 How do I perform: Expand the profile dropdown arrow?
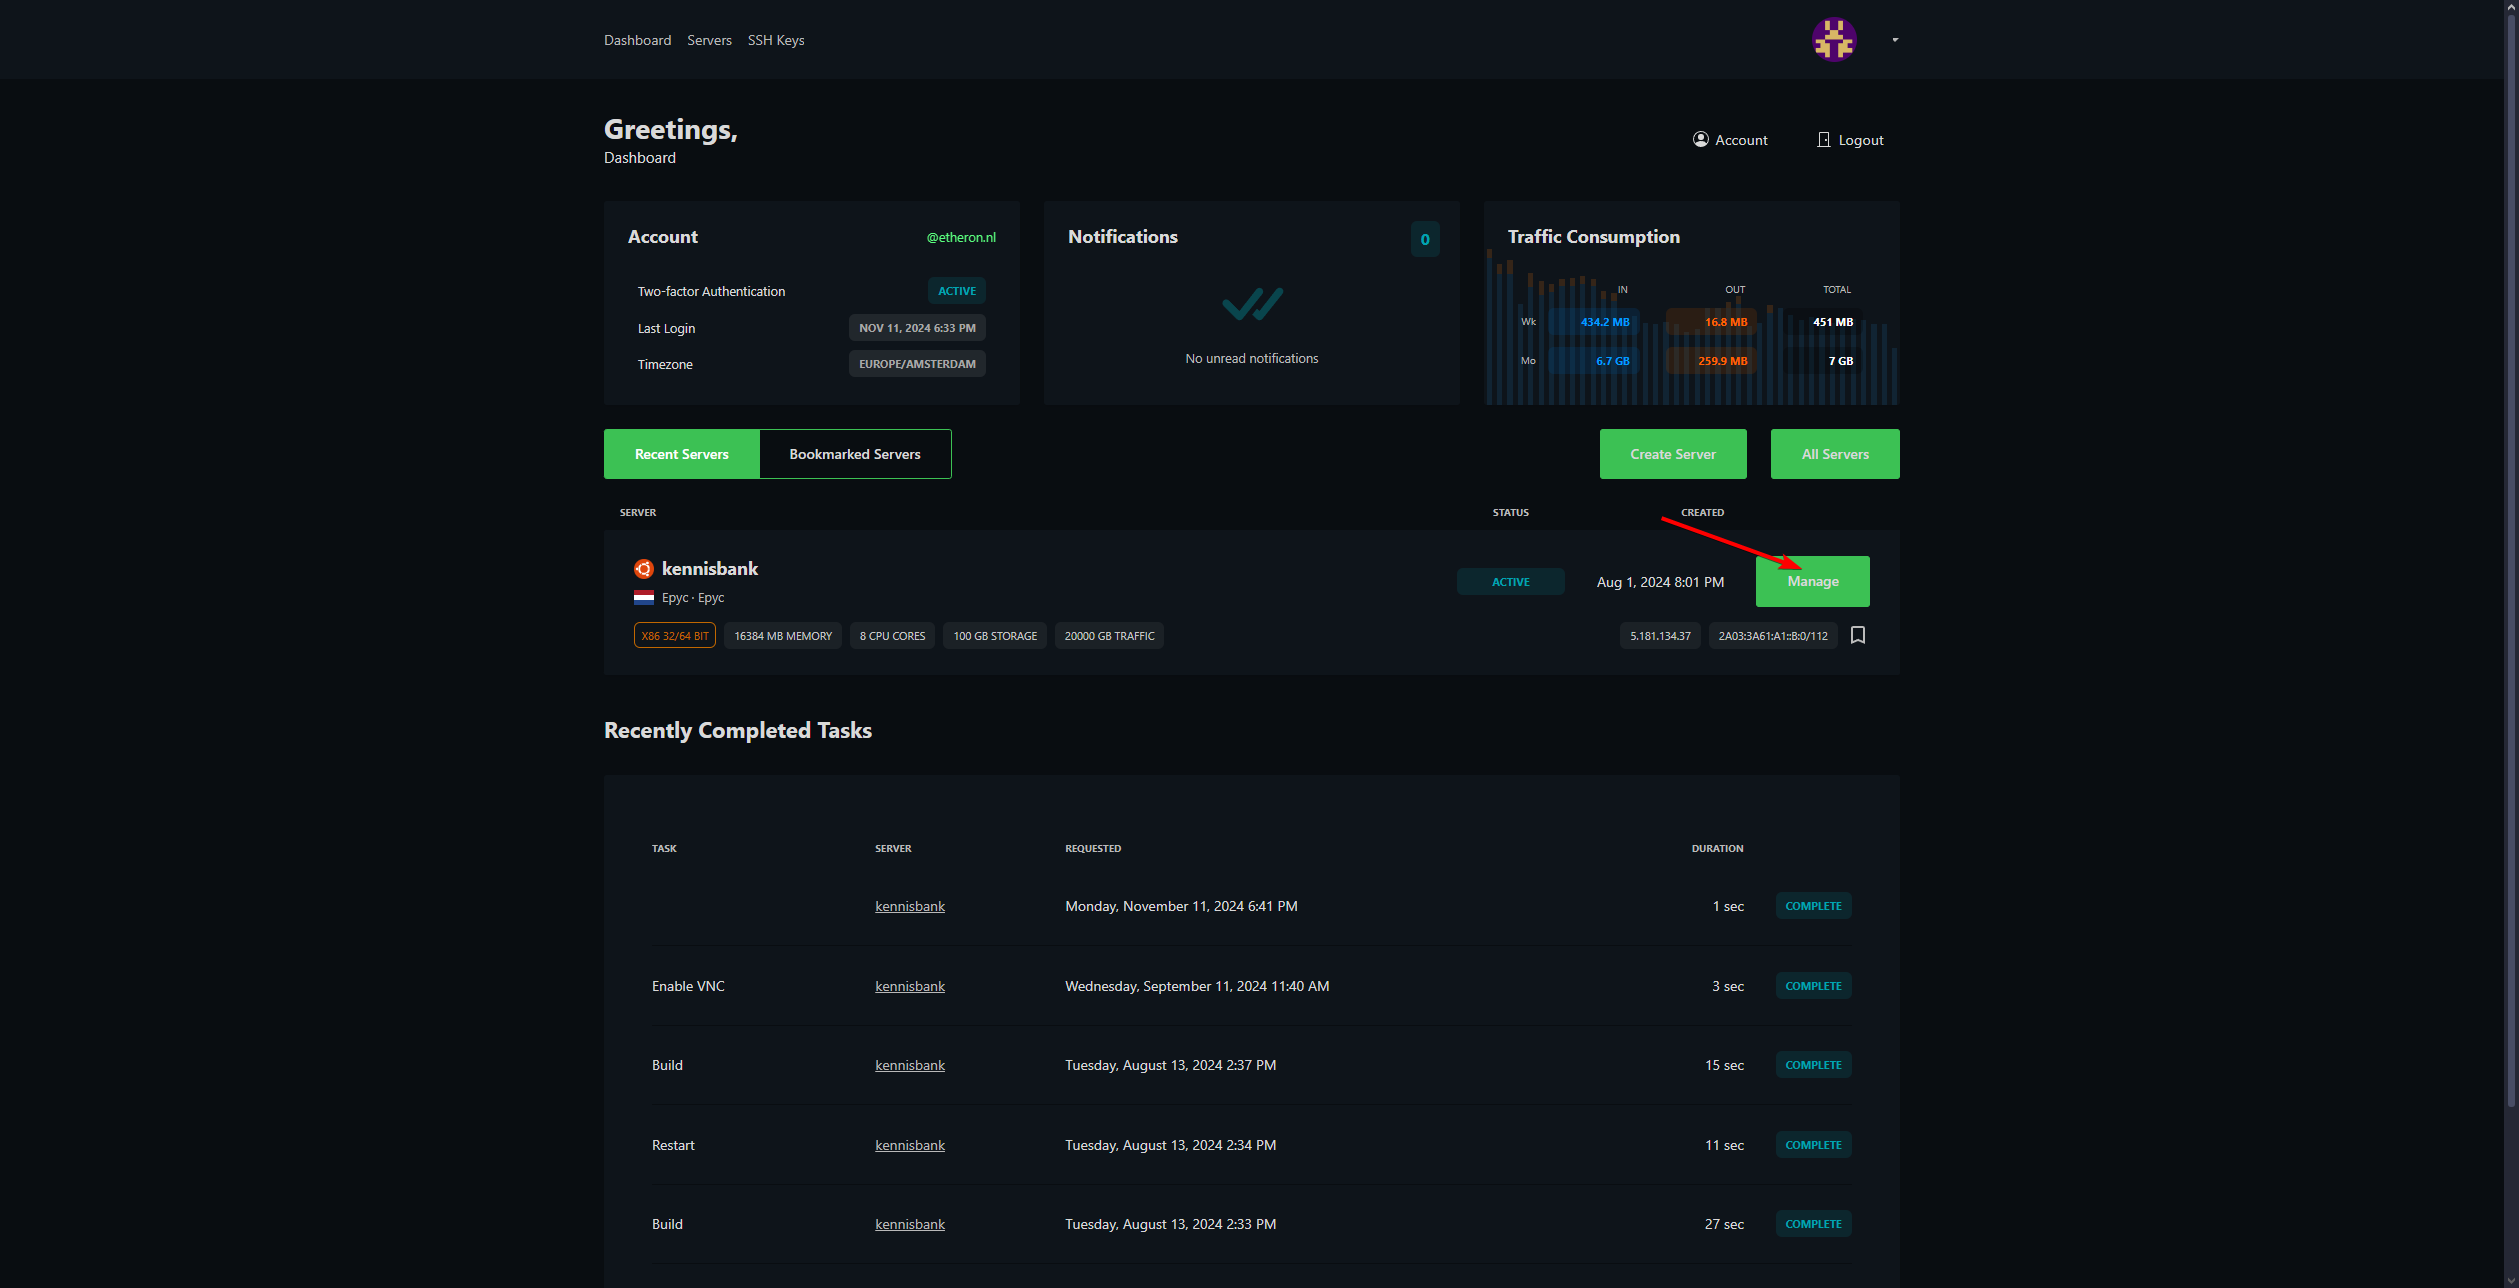[1895, 40]
